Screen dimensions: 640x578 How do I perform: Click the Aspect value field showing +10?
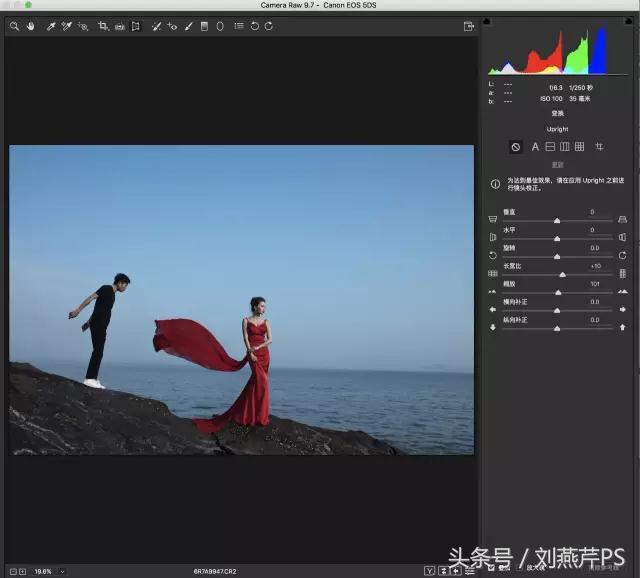tap(596, 266)
